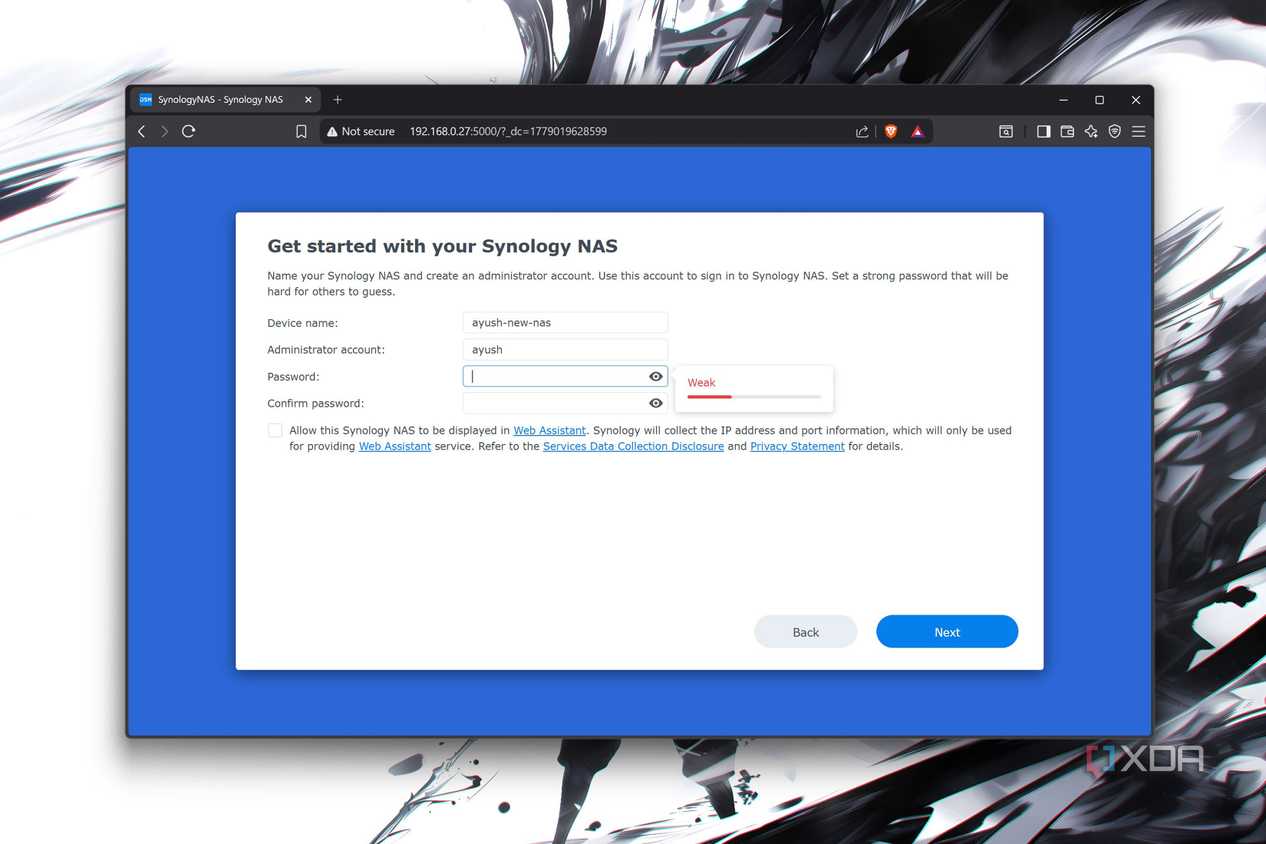Click the 'Device name:' label

(303, 323)
